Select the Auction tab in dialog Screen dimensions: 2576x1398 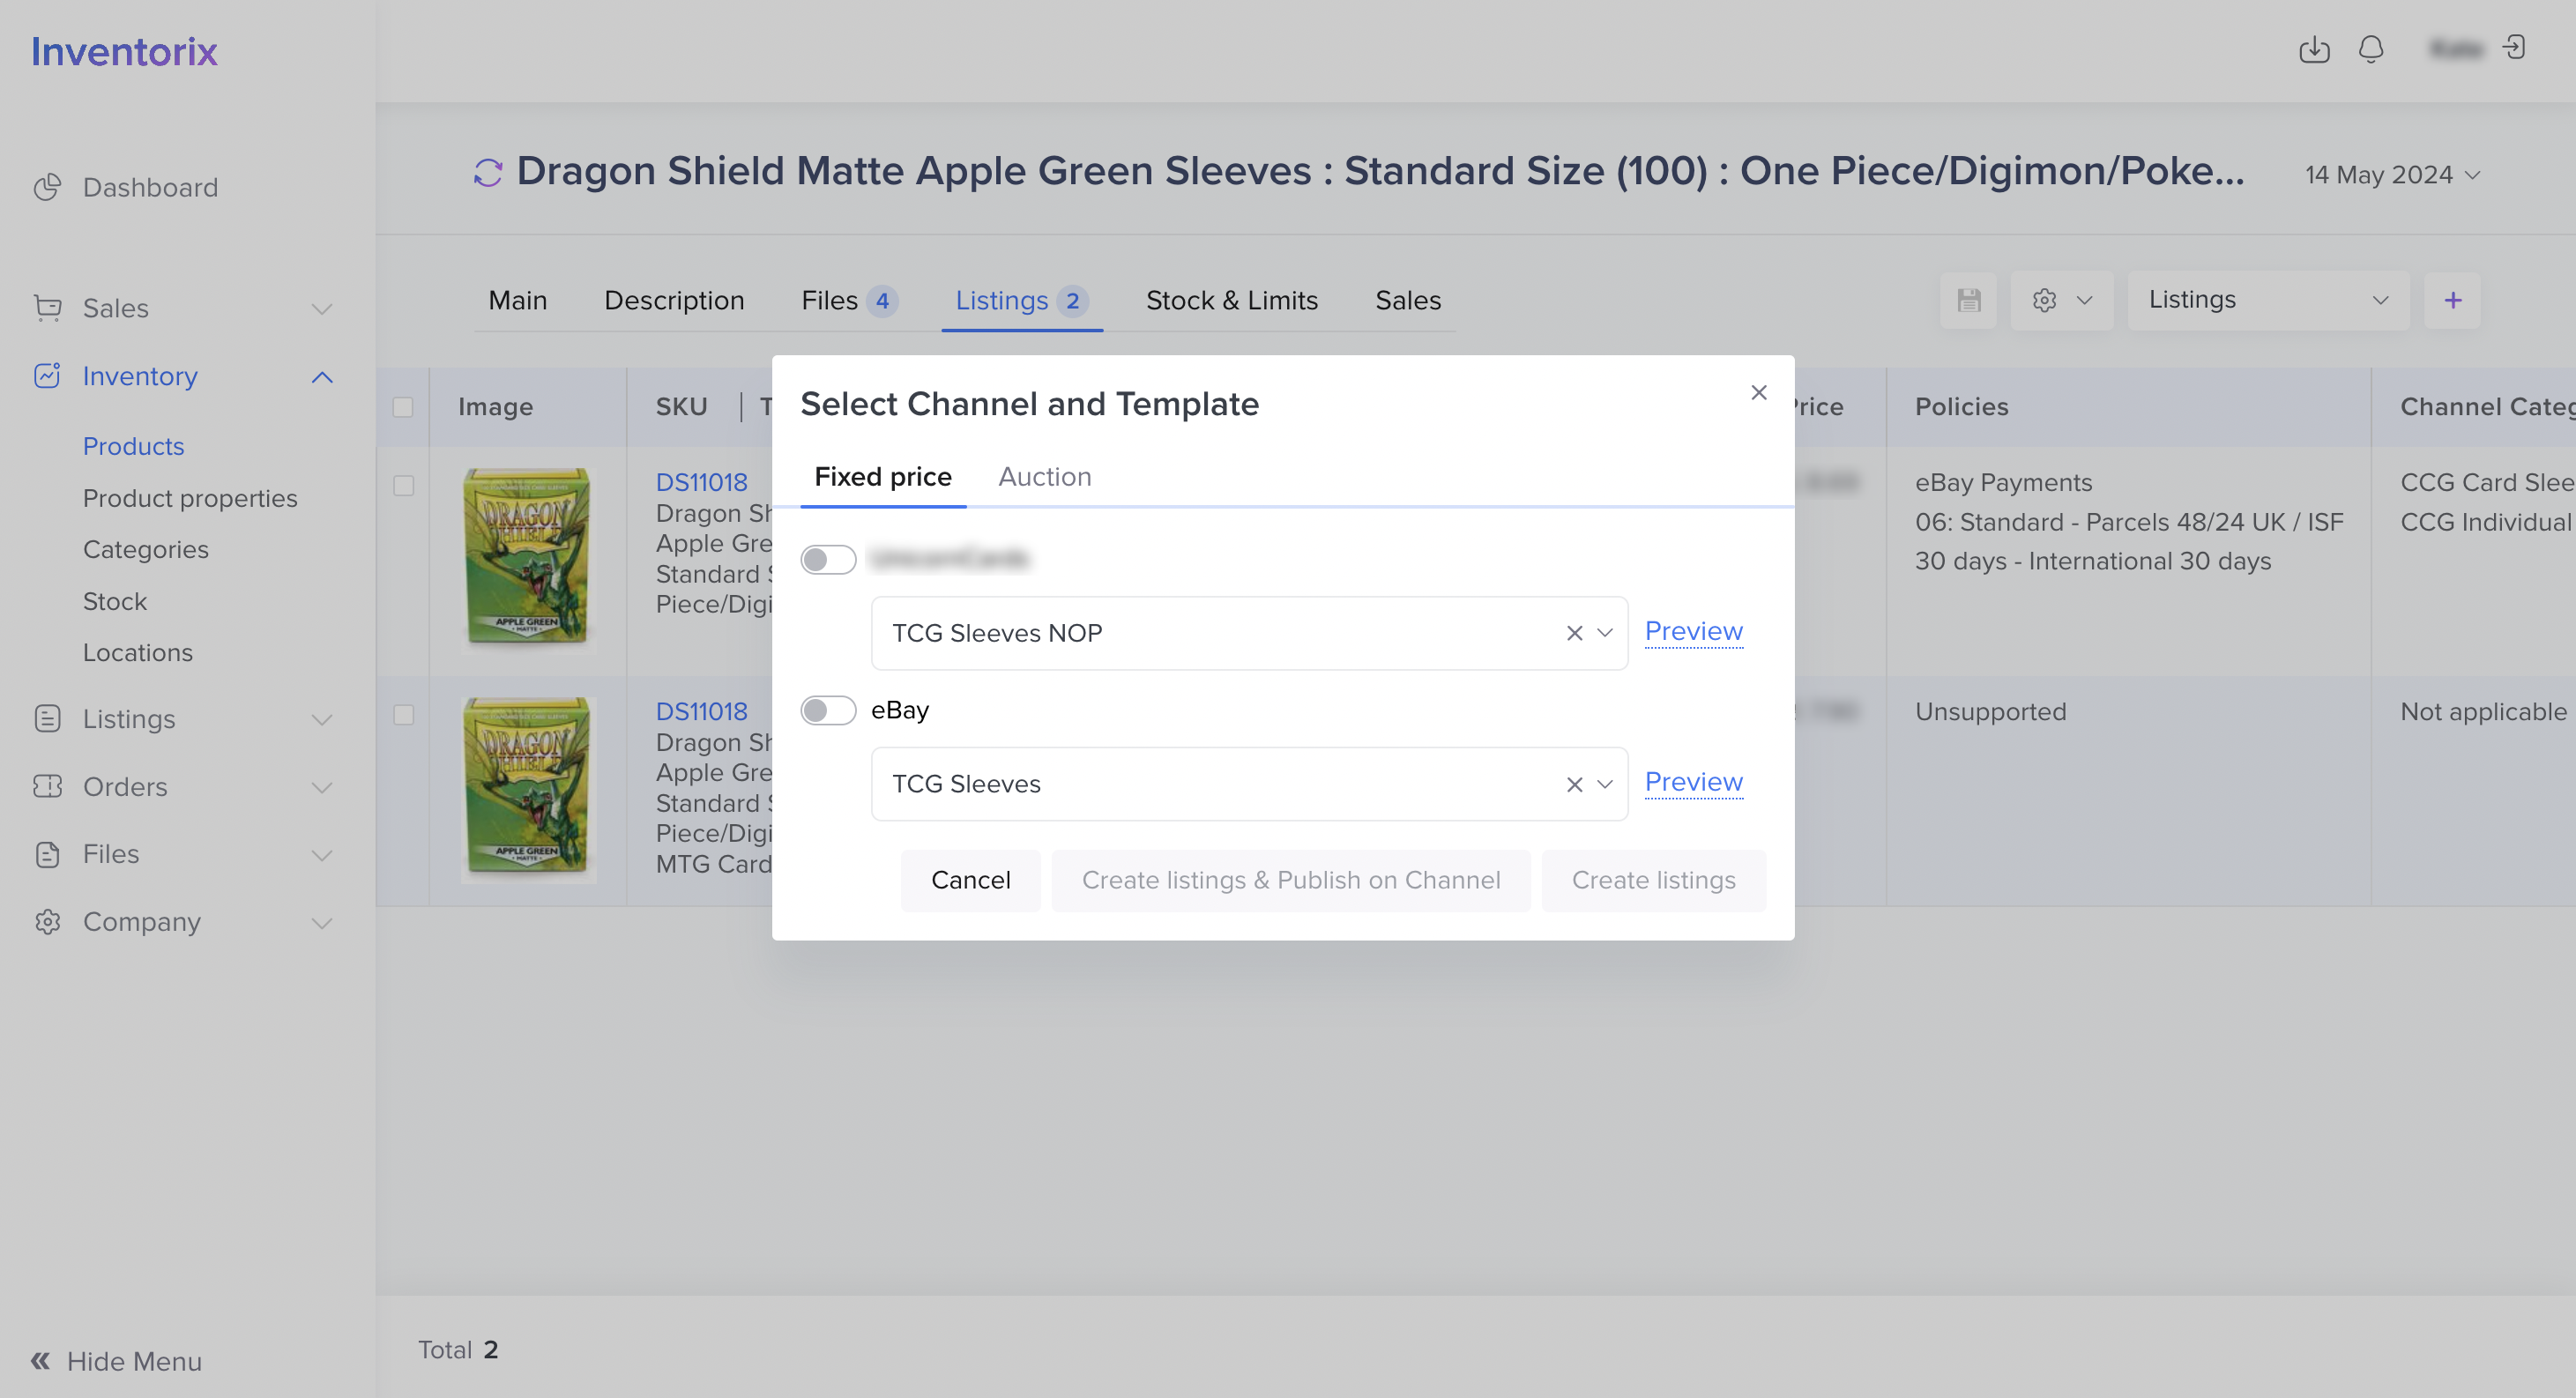coord(1044,477)
